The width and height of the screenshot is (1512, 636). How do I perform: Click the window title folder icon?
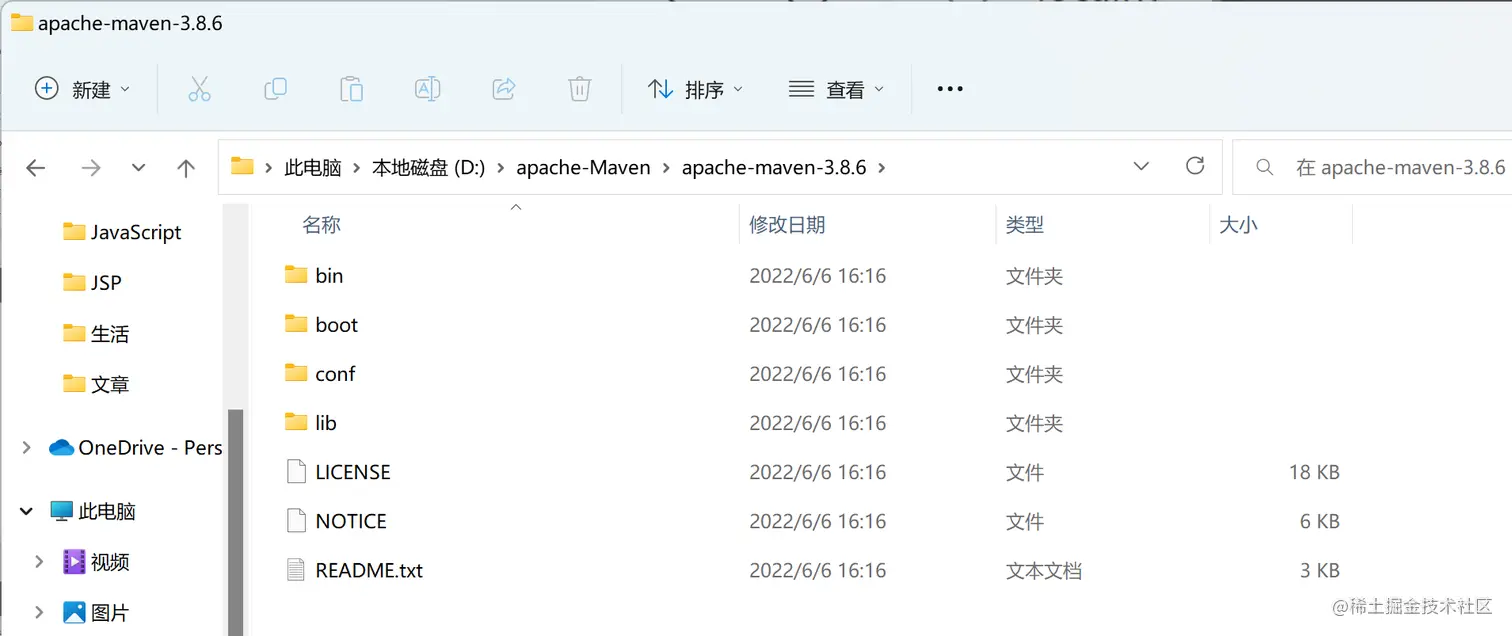click(x=21, y=22)
